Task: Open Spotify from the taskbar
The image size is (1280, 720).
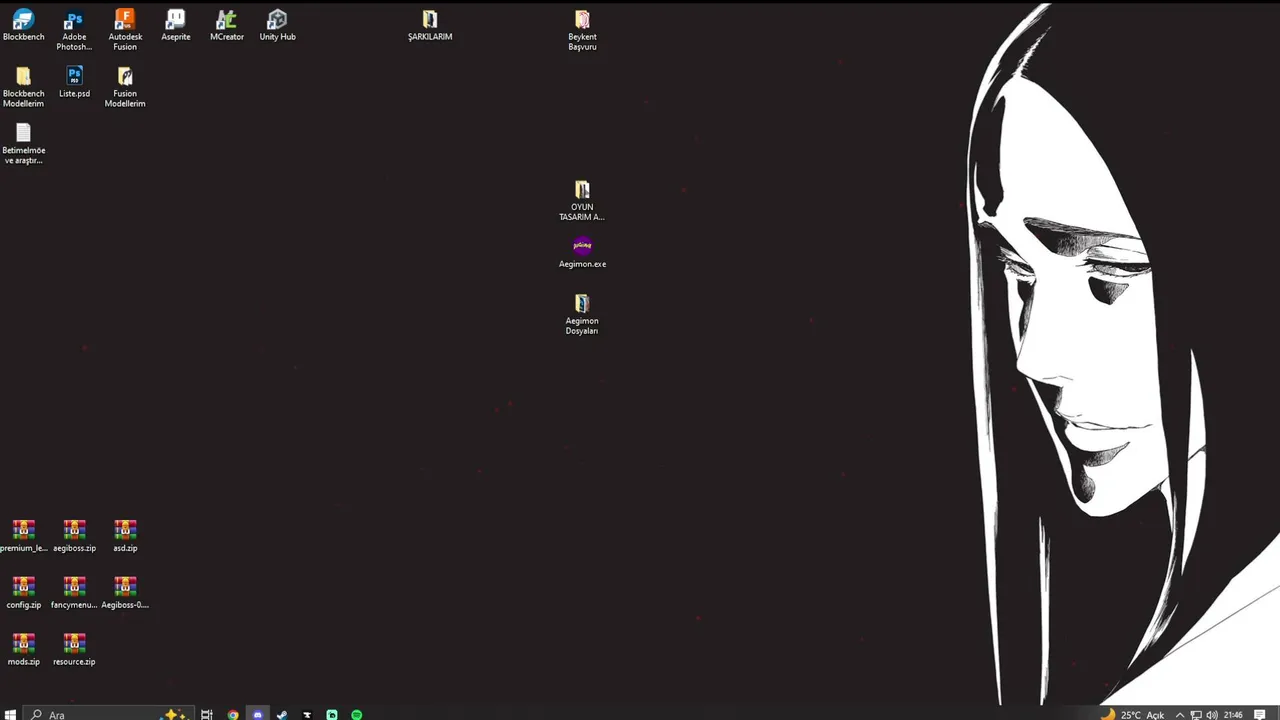Action: point(356,714)
